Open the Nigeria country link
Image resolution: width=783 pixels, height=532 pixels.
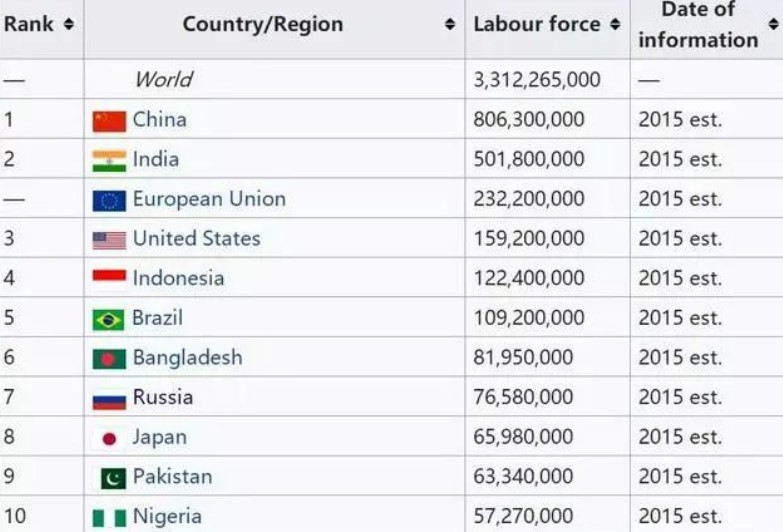[x=167, y=517]
